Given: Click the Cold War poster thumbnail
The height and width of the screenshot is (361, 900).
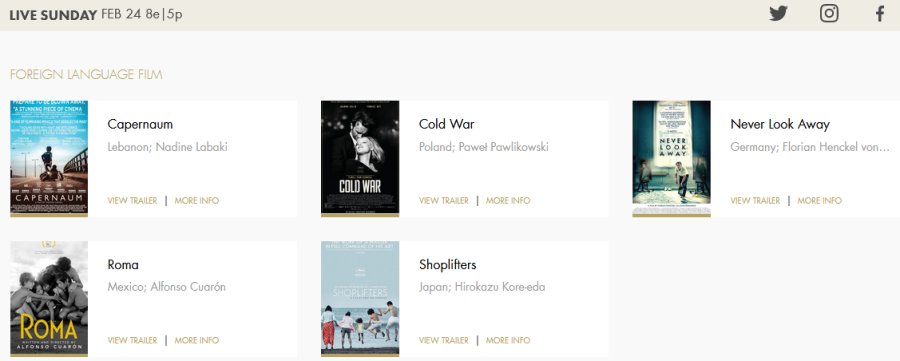Looking at the screenshot, I should 360,158.
